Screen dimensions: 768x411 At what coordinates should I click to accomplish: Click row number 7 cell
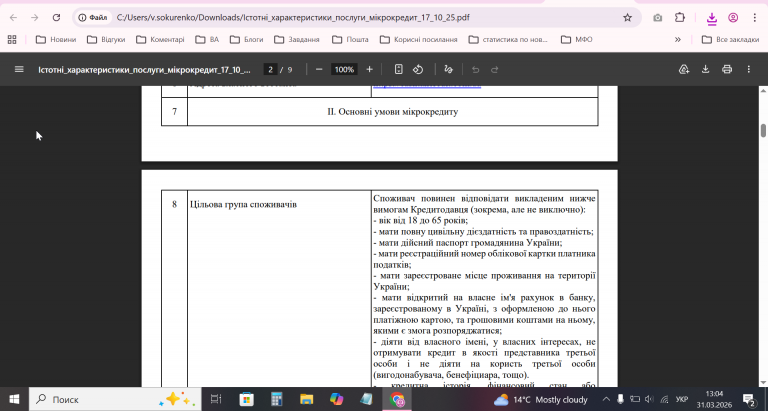point(174,112)
